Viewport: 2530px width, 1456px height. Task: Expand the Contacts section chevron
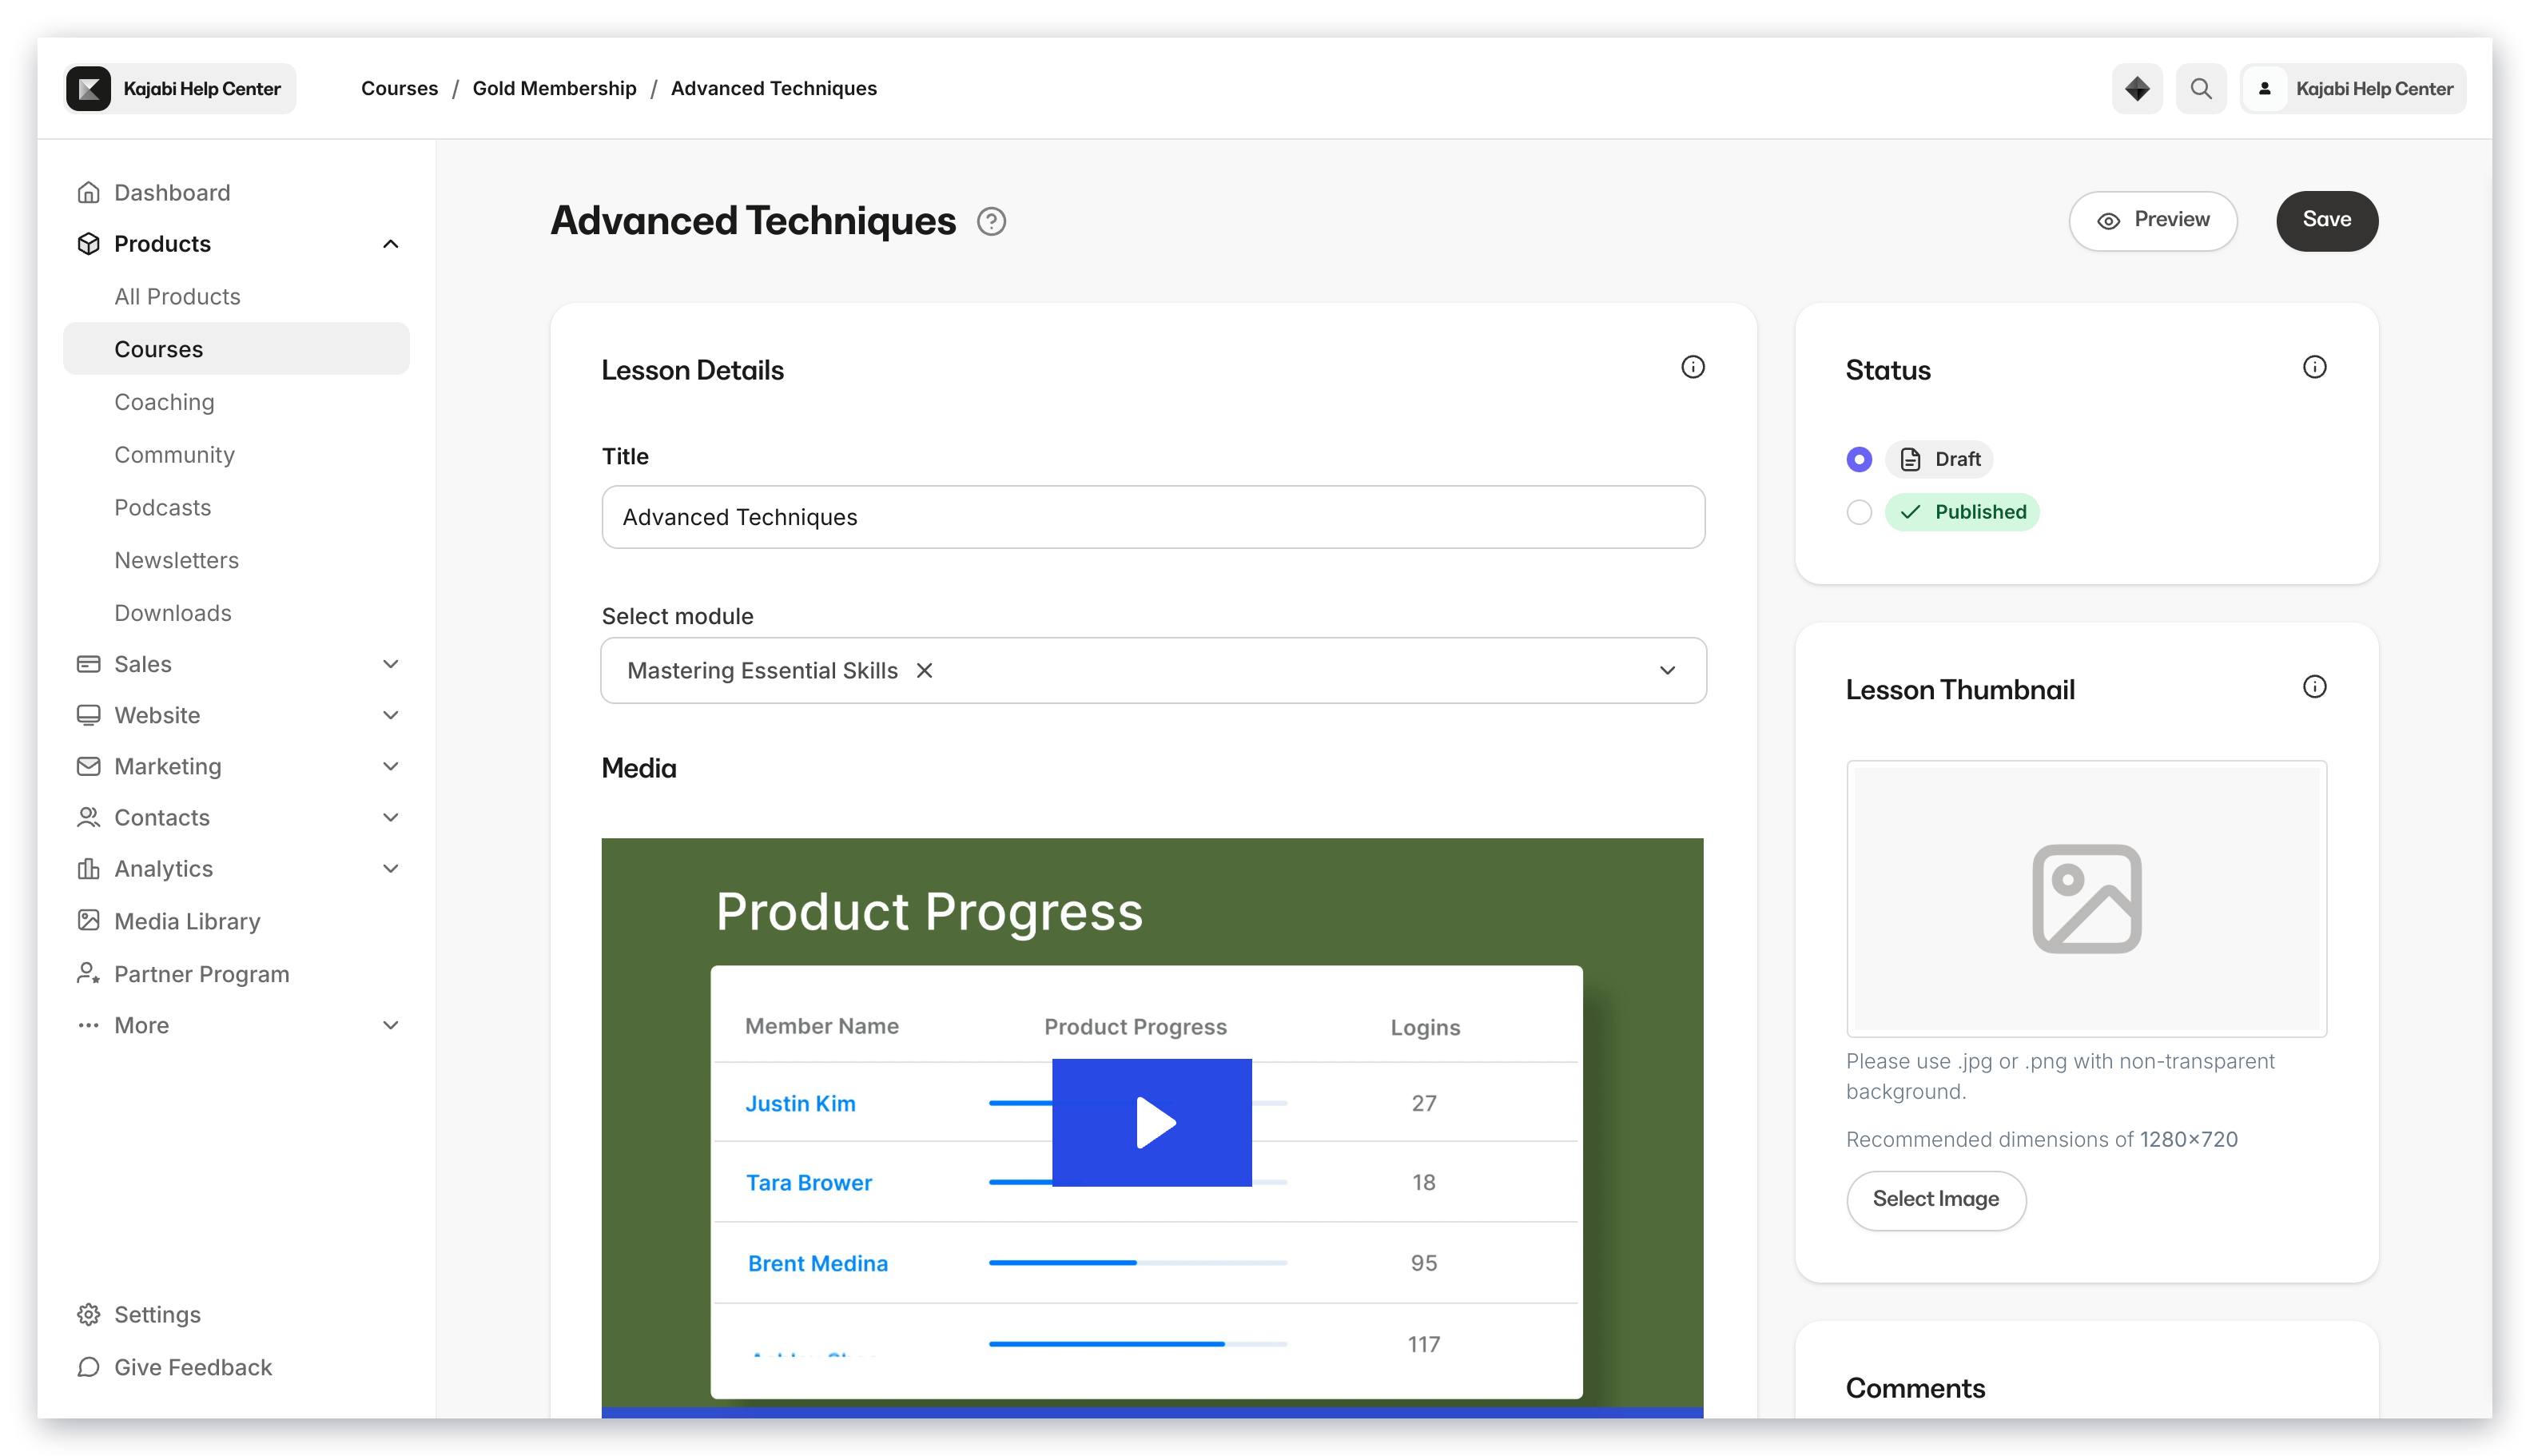(390, 817)
